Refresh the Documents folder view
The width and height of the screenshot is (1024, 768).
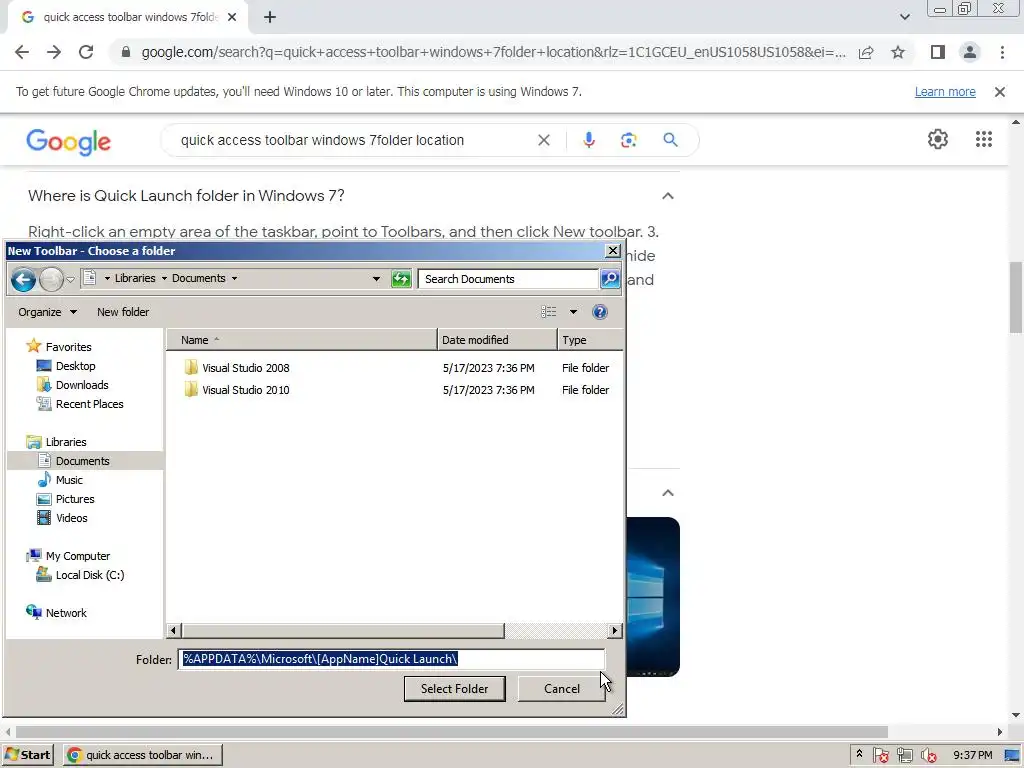point(401,279)
